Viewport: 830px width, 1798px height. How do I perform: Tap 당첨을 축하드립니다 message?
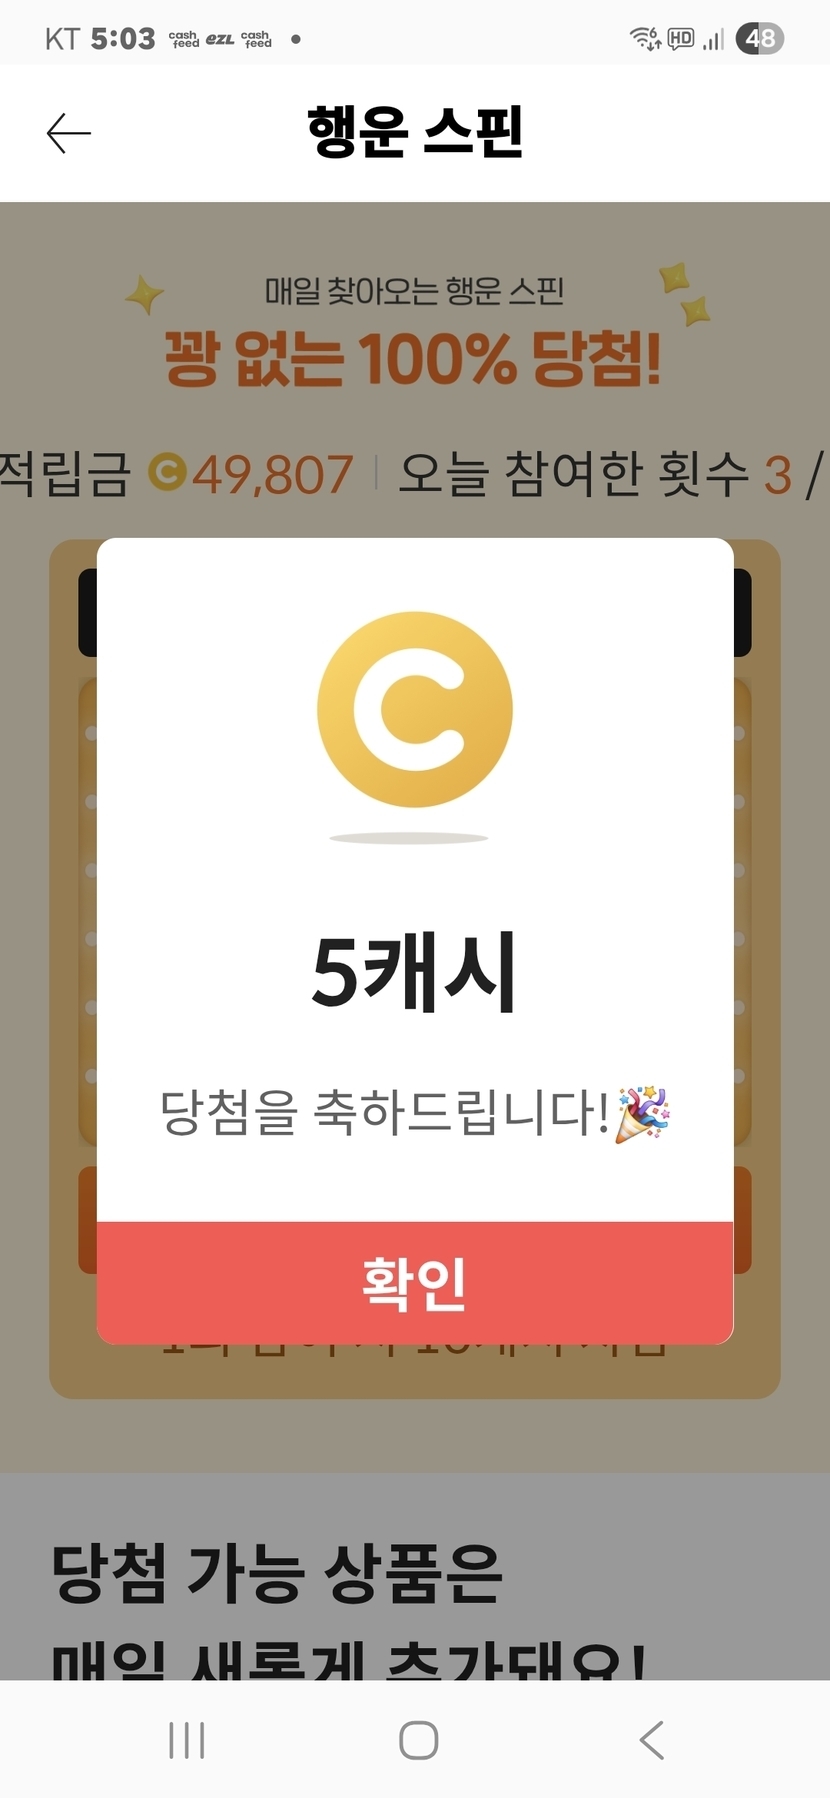[385, 1112]
